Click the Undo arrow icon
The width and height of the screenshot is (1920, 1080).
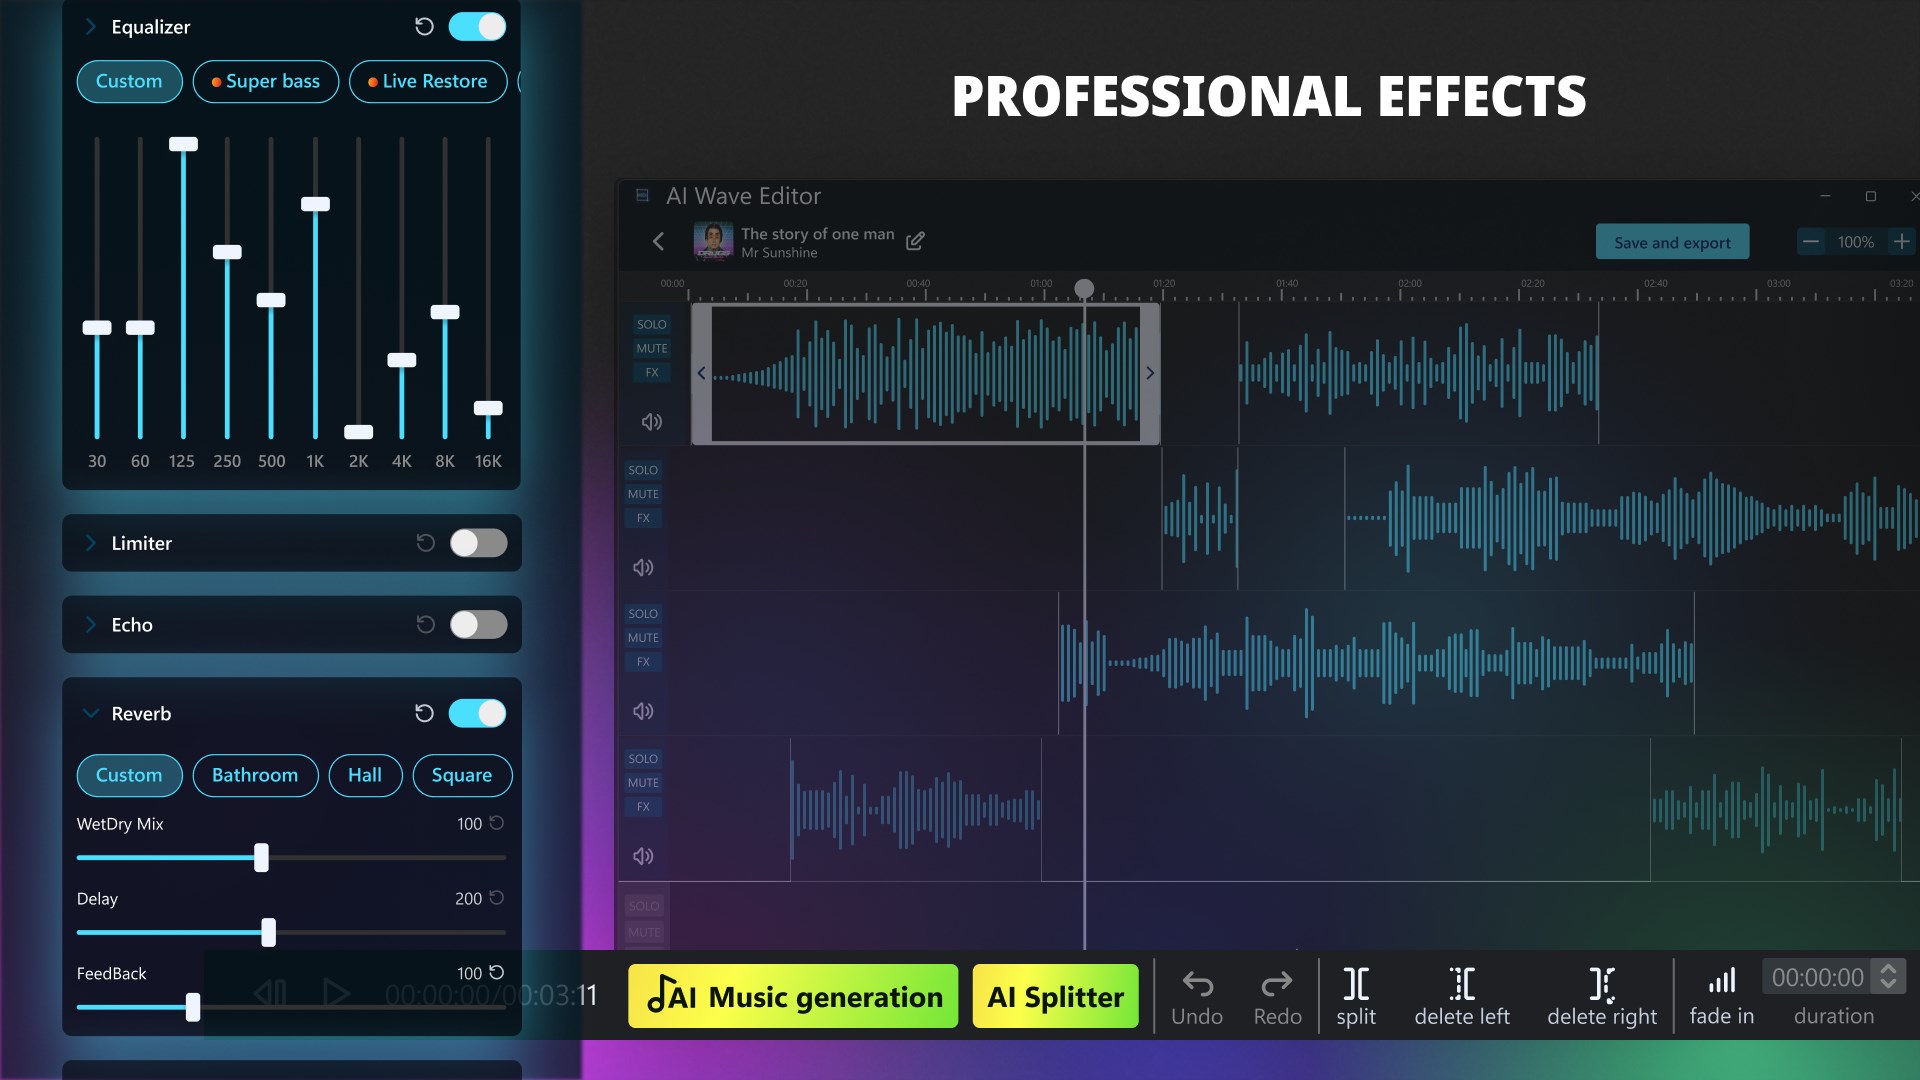tap(1197, 984)
